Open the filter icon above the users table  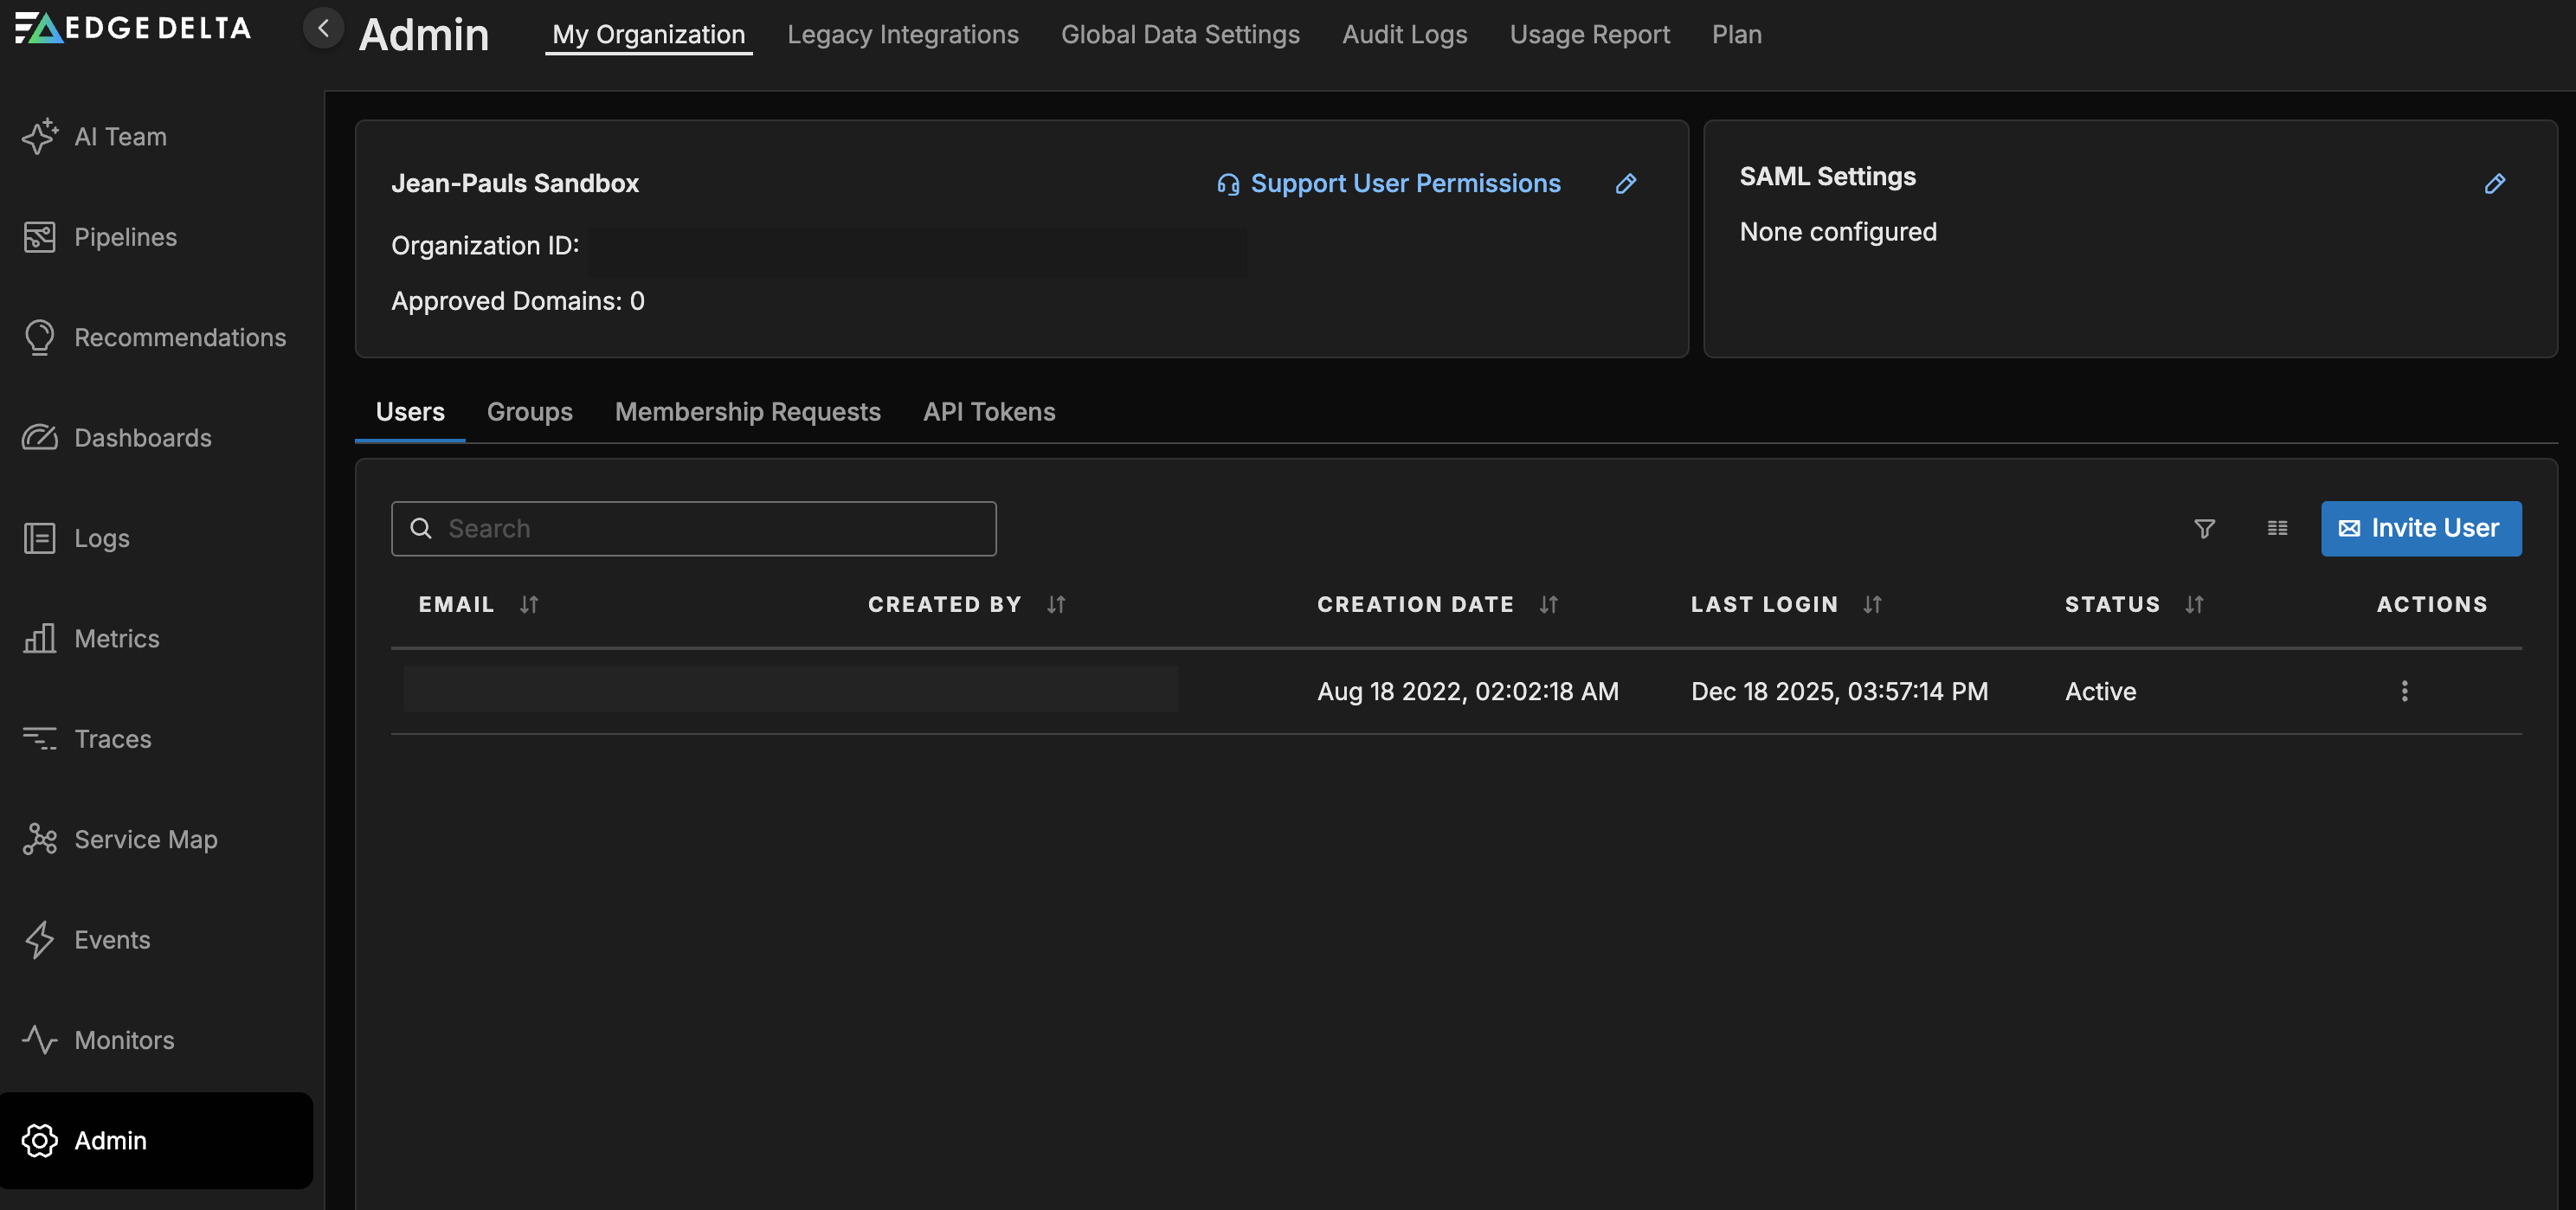tap(2204, 528)
